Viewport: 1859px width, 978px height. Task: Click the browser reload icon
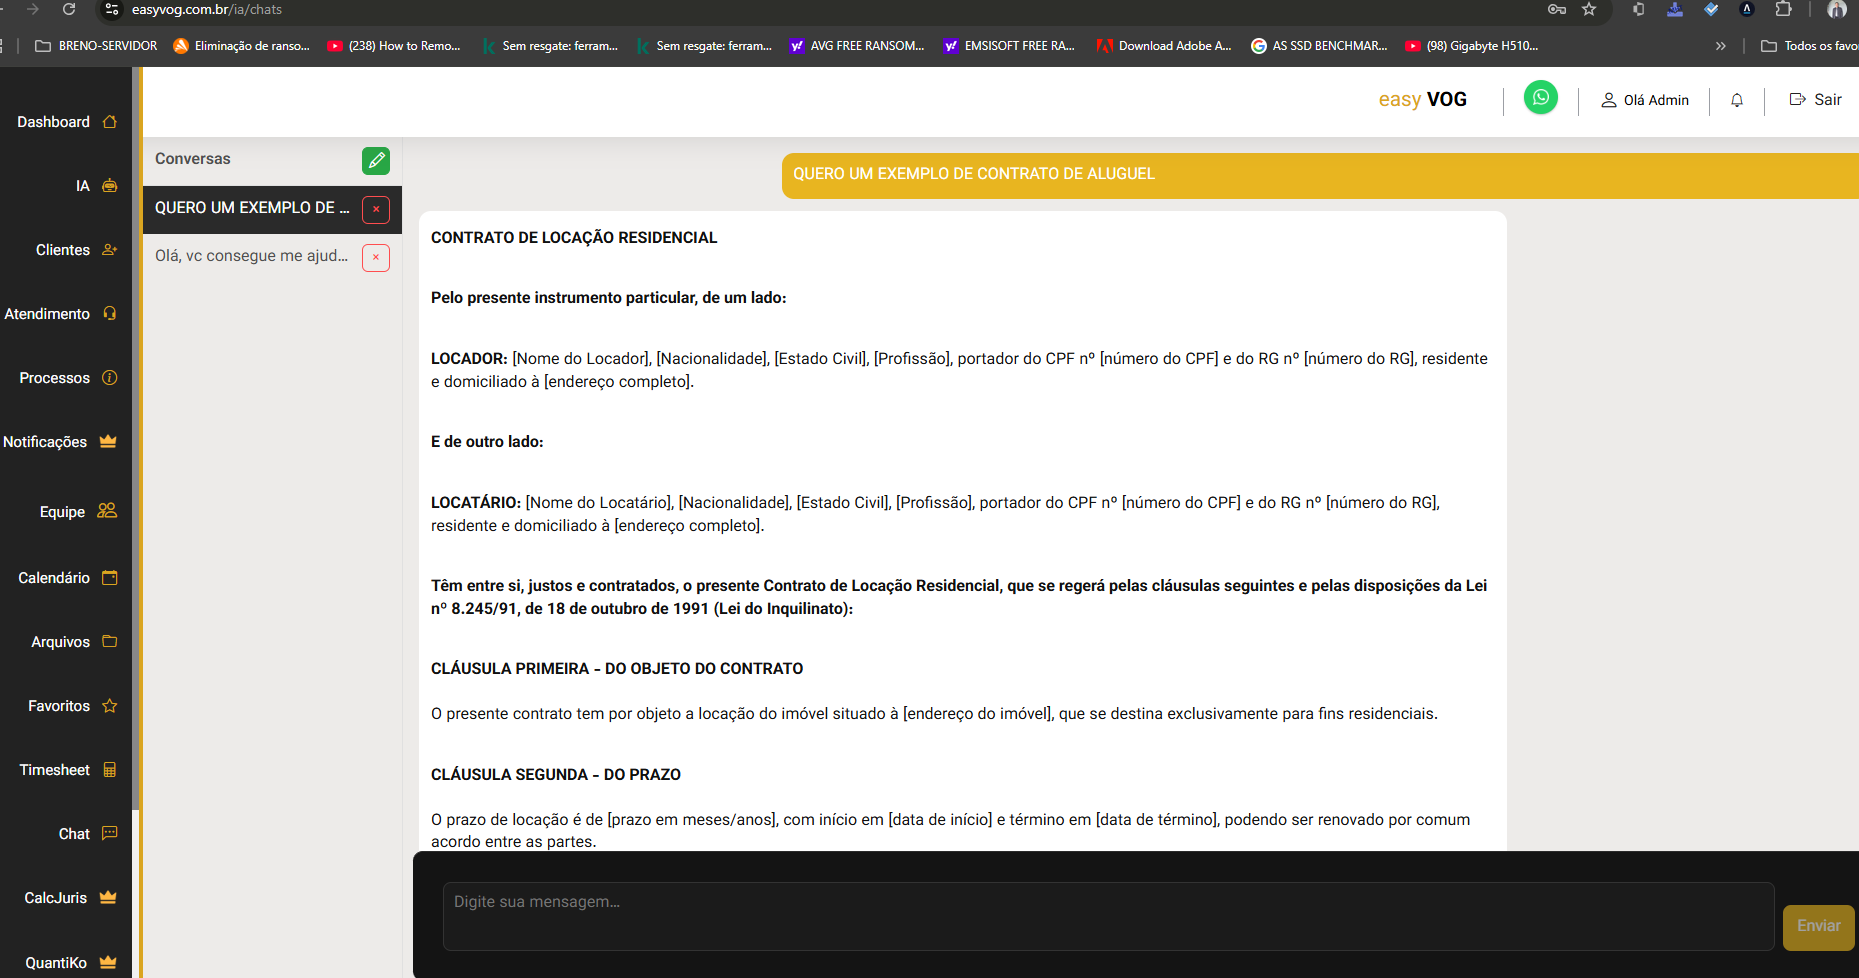(x=69, y=9)
